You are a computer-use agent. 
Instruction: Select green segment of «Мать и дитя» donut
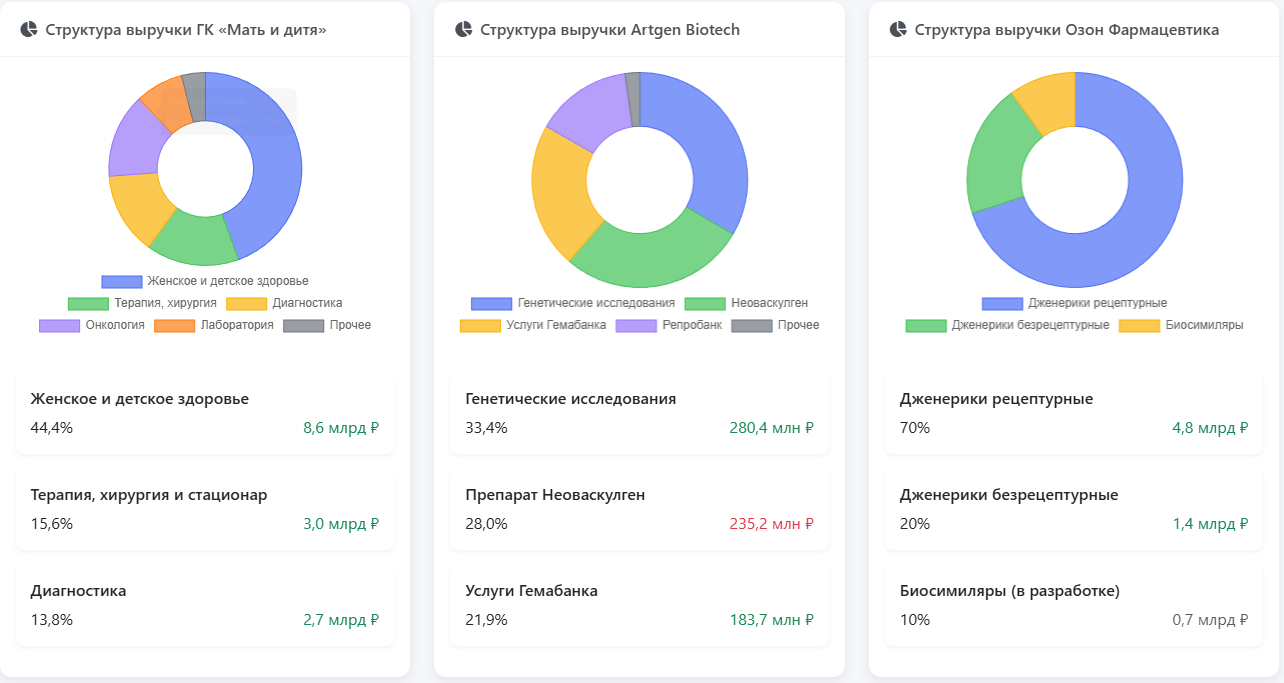coord(195,240)
